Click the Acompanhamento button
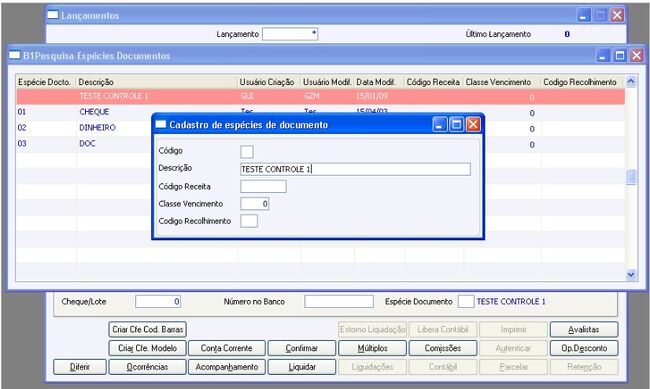 point(227,367)
